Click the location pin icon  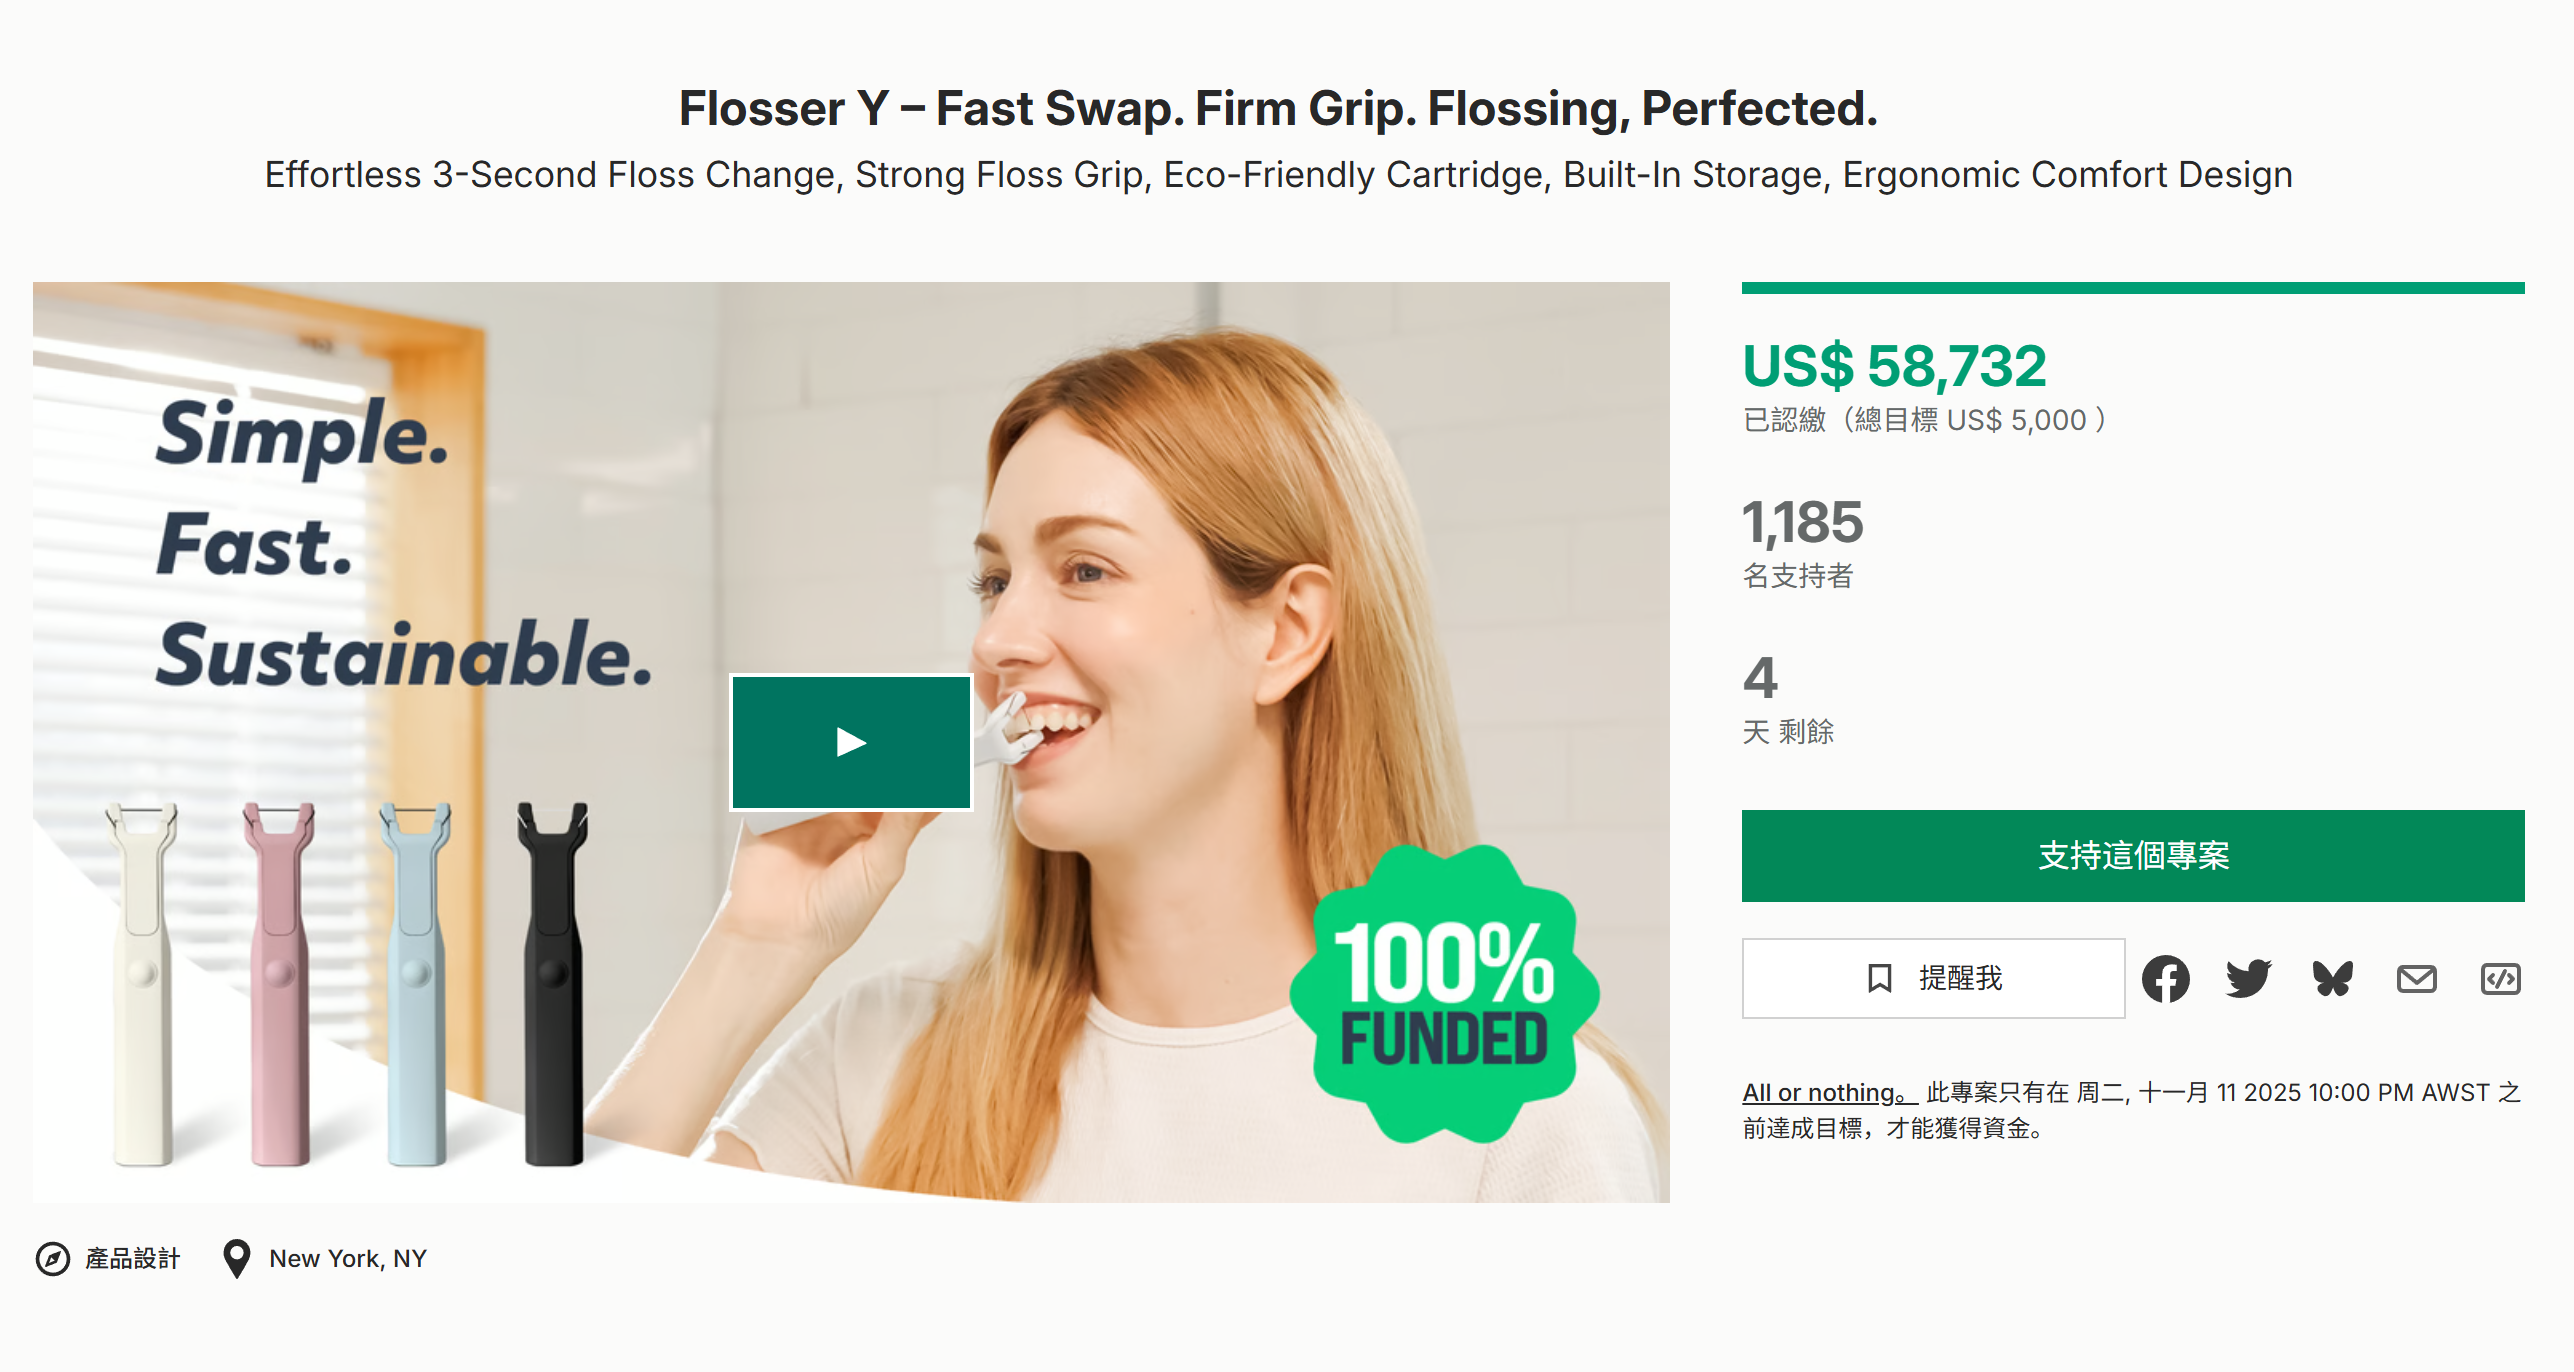point(236,1258)
